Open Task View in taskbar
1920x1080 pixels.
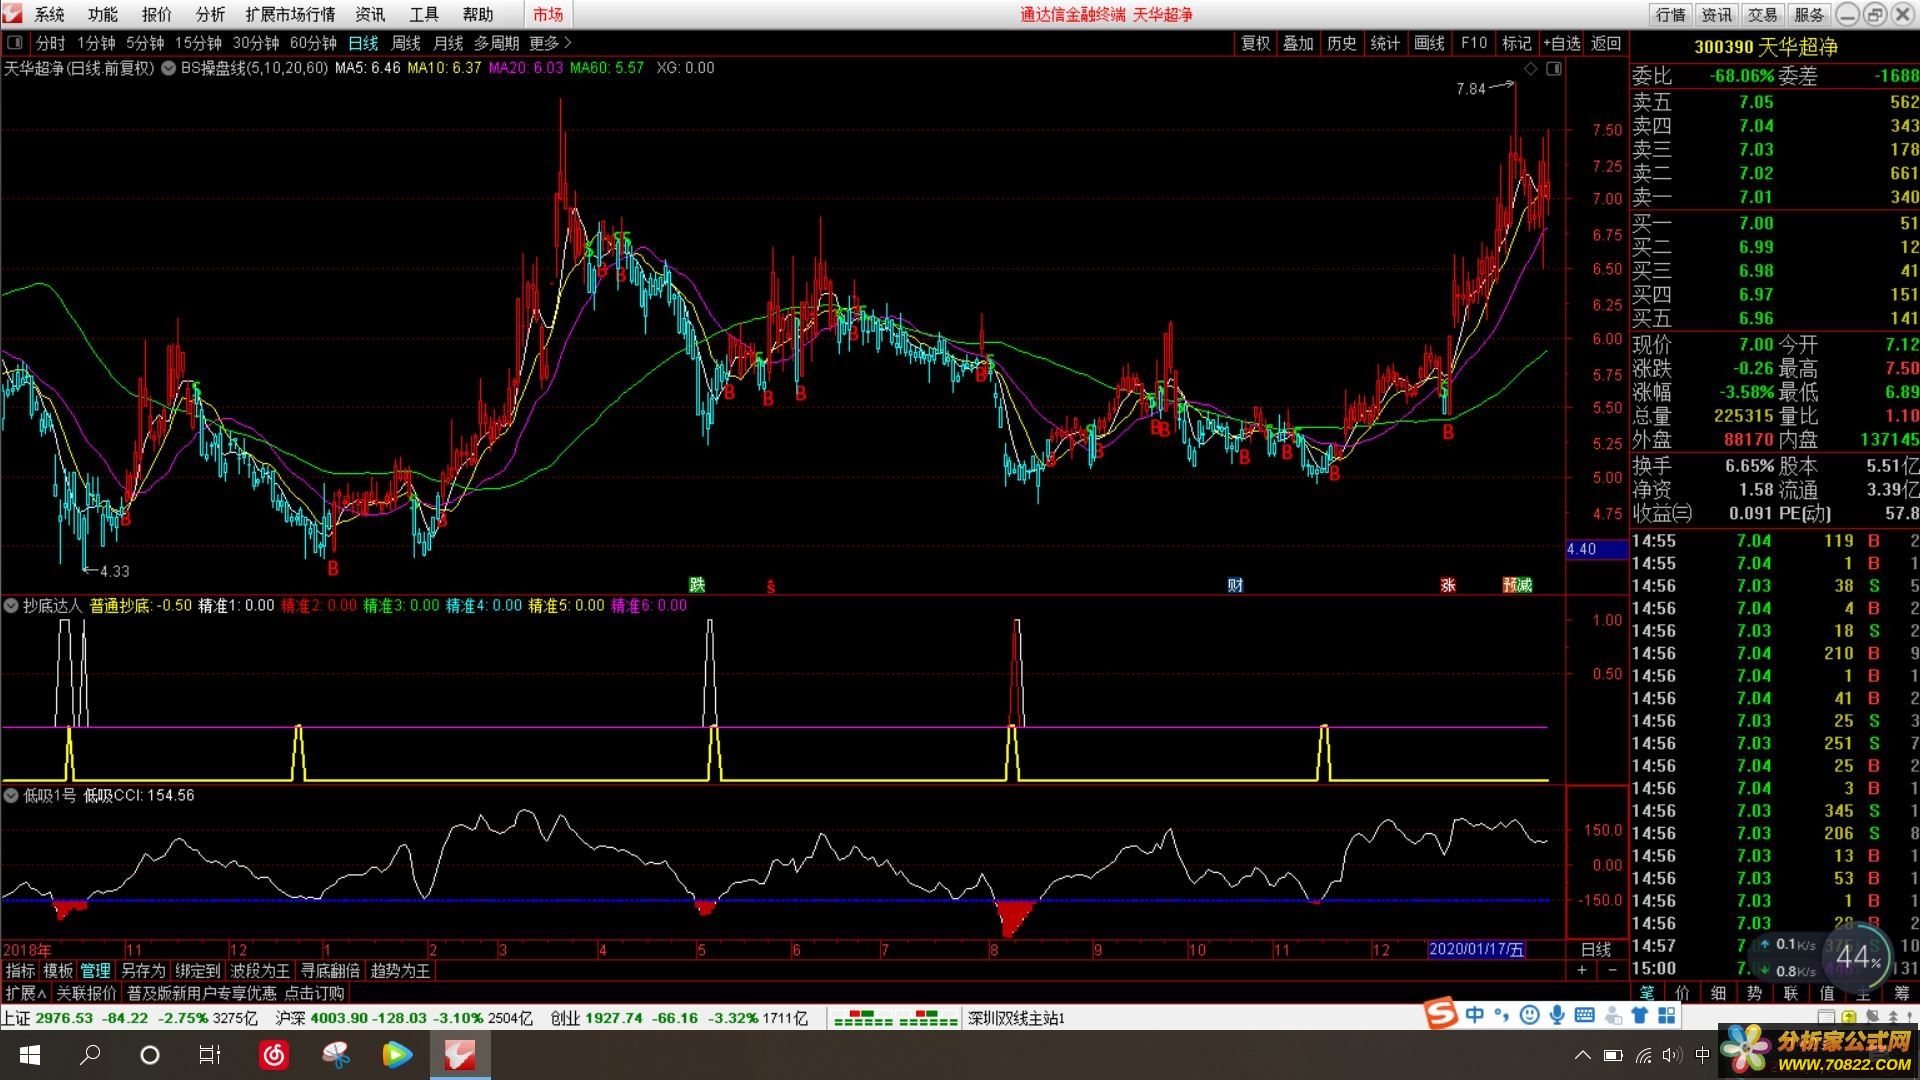(210, 1055)
